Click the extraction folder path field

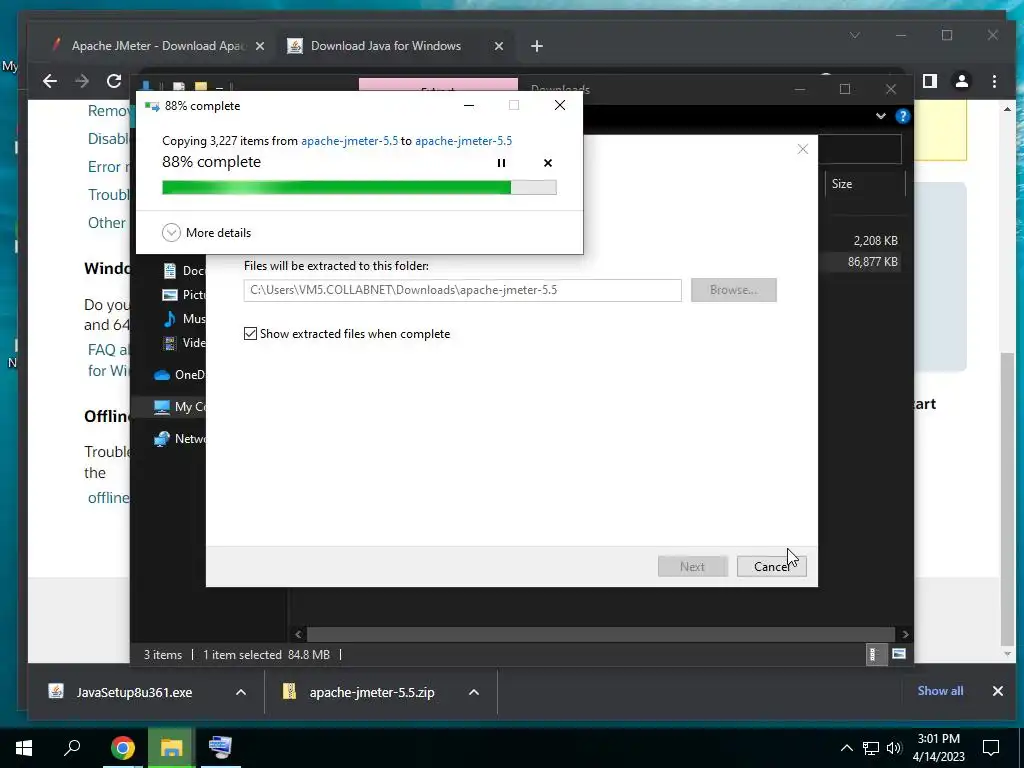point(462,290)
